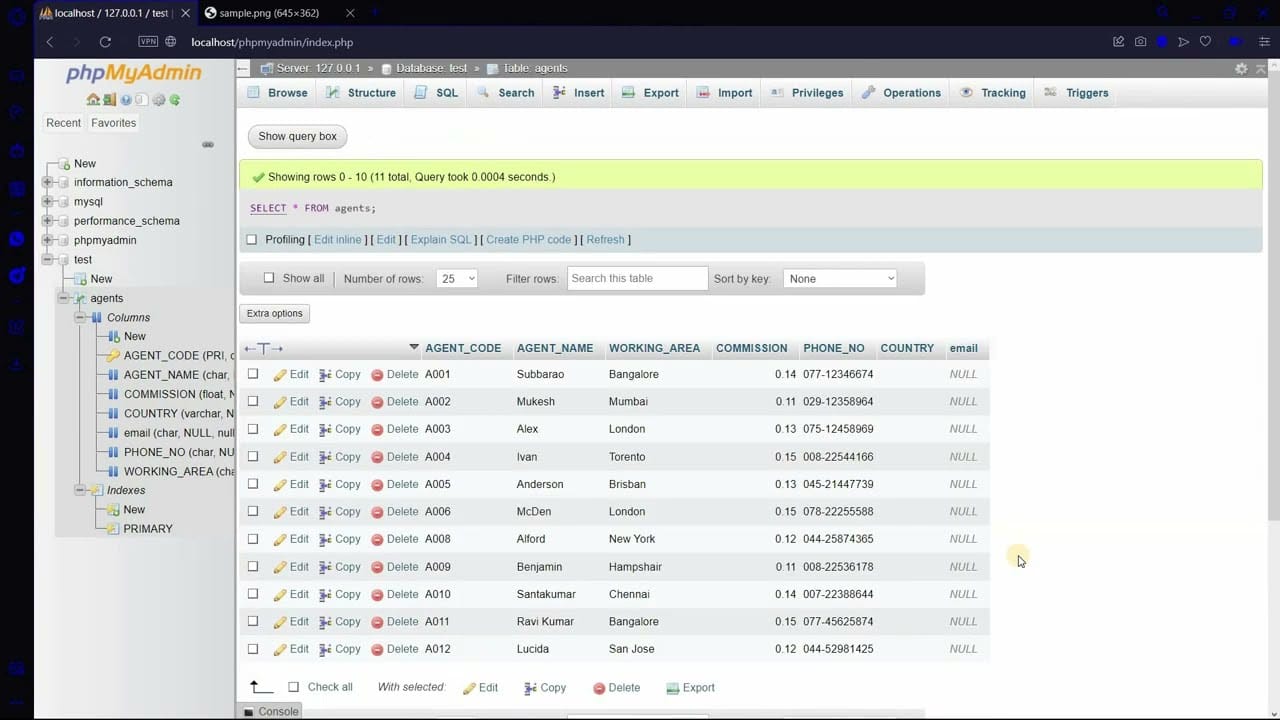
Task: Click the Show query box button
Action: 297,136
